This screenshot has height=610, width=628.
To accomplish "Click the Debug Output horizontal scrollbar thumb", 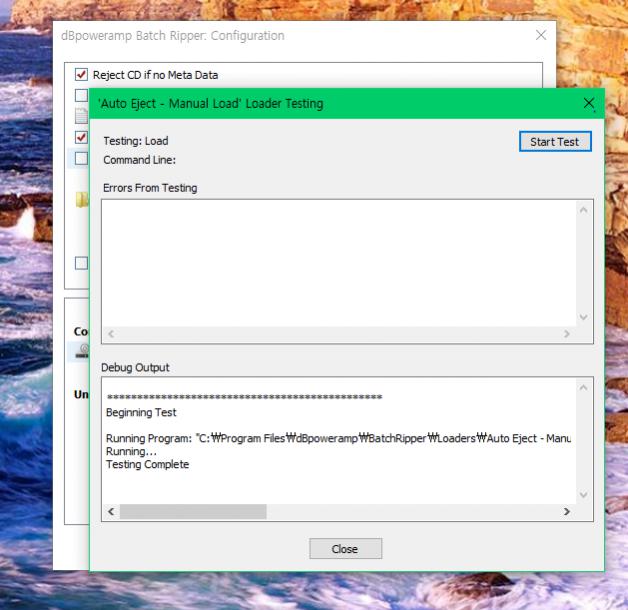I will 192,511.
